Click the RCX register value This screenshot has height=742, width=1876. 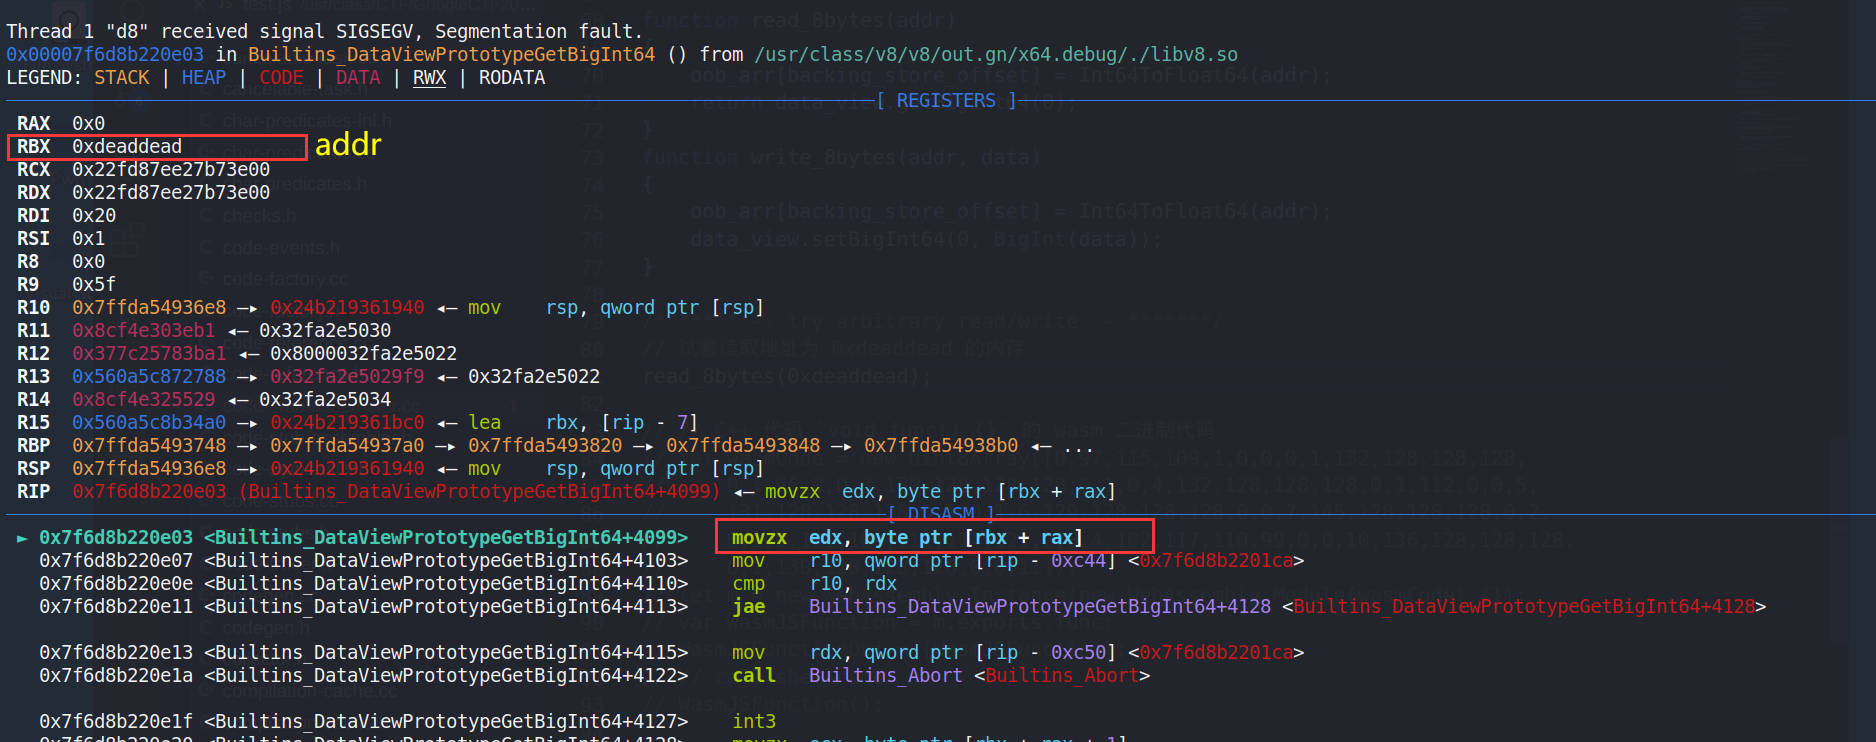pos(171,170)
